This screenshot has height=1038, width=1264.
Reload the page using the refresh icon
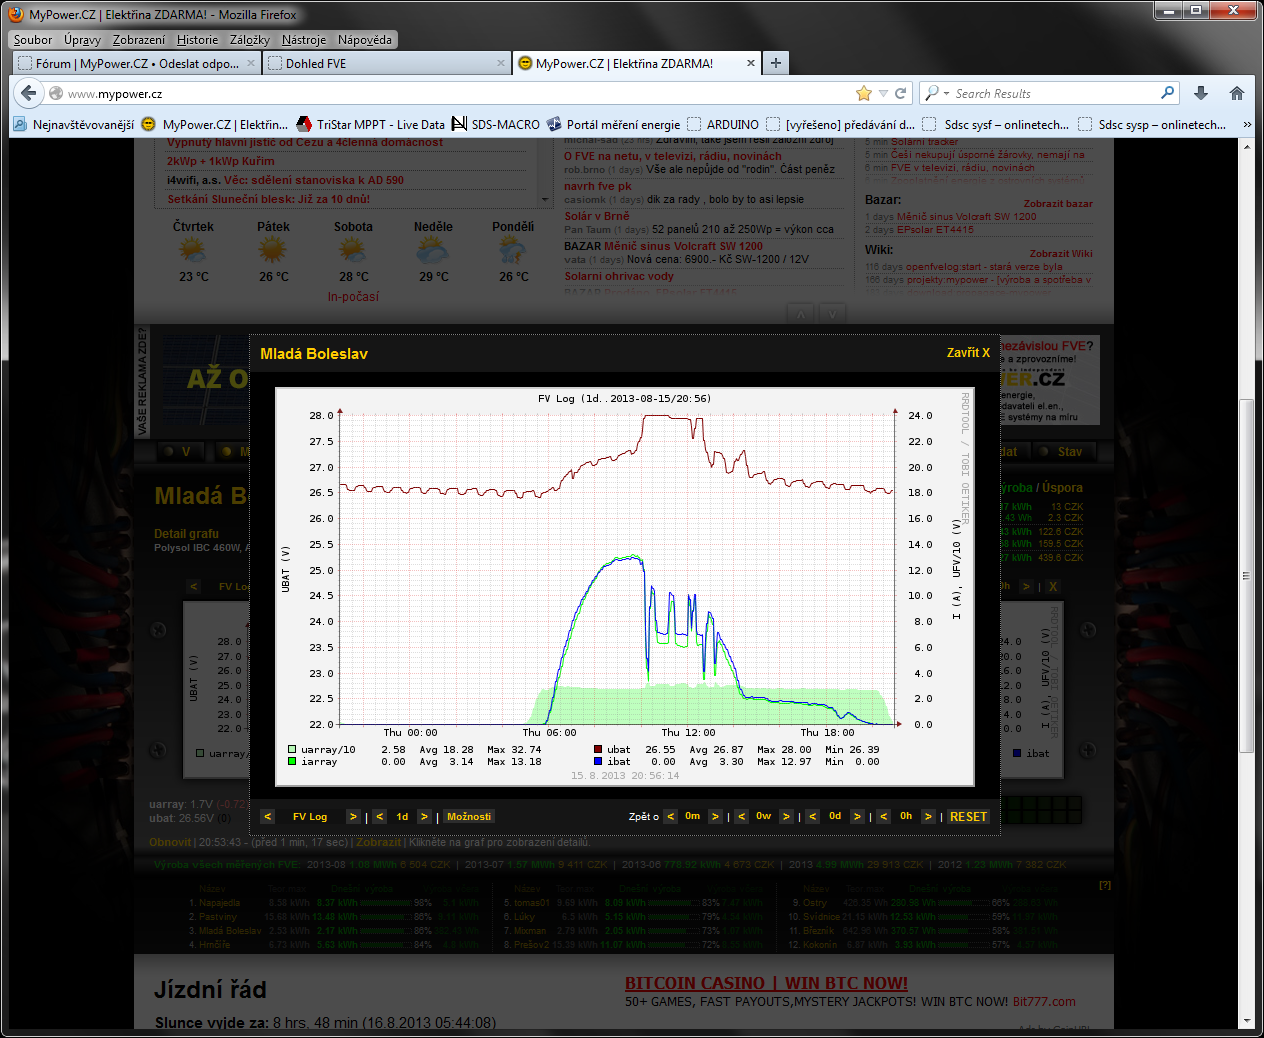tap(901, 93)
